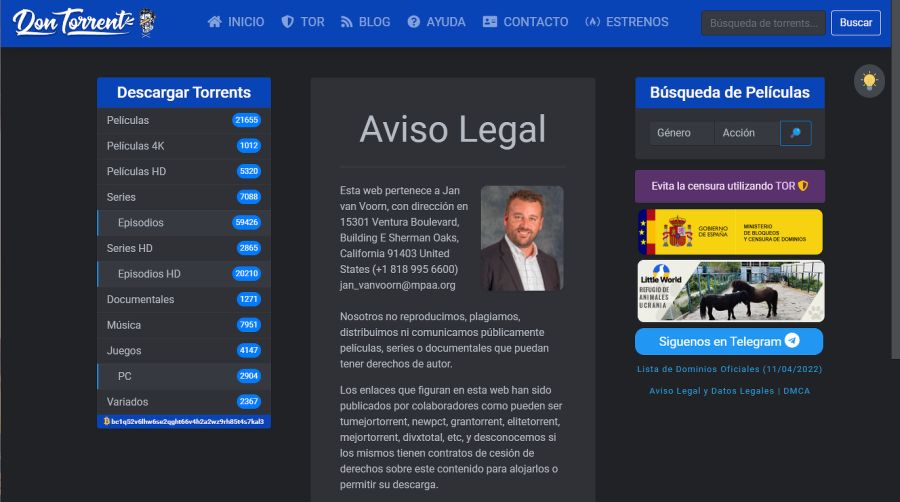The image size is (900, 502).
Task: Click the Little World animal refuge banner
Action: coord(729,291)
